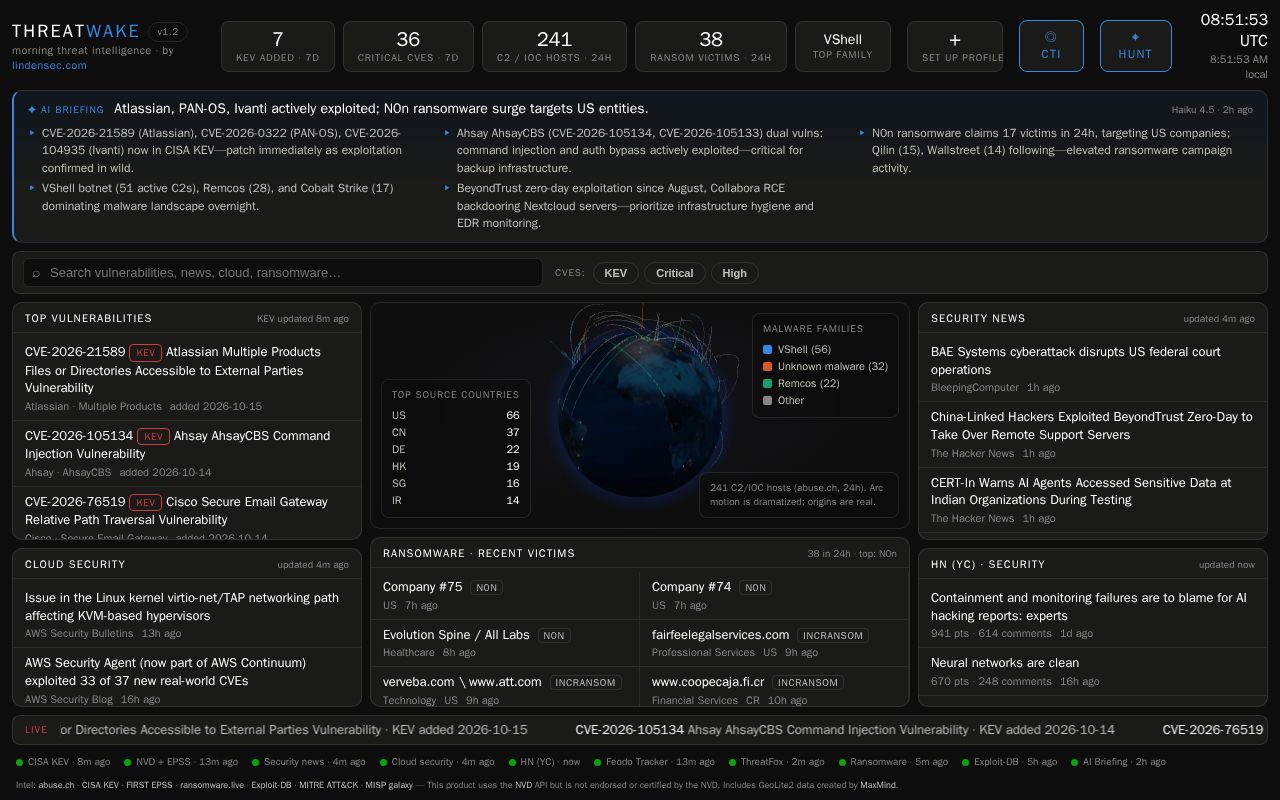Click the 241 C2 / IOC Hosts tile
This screenshot has width=1280, height=800.
[x=554, y=46]
